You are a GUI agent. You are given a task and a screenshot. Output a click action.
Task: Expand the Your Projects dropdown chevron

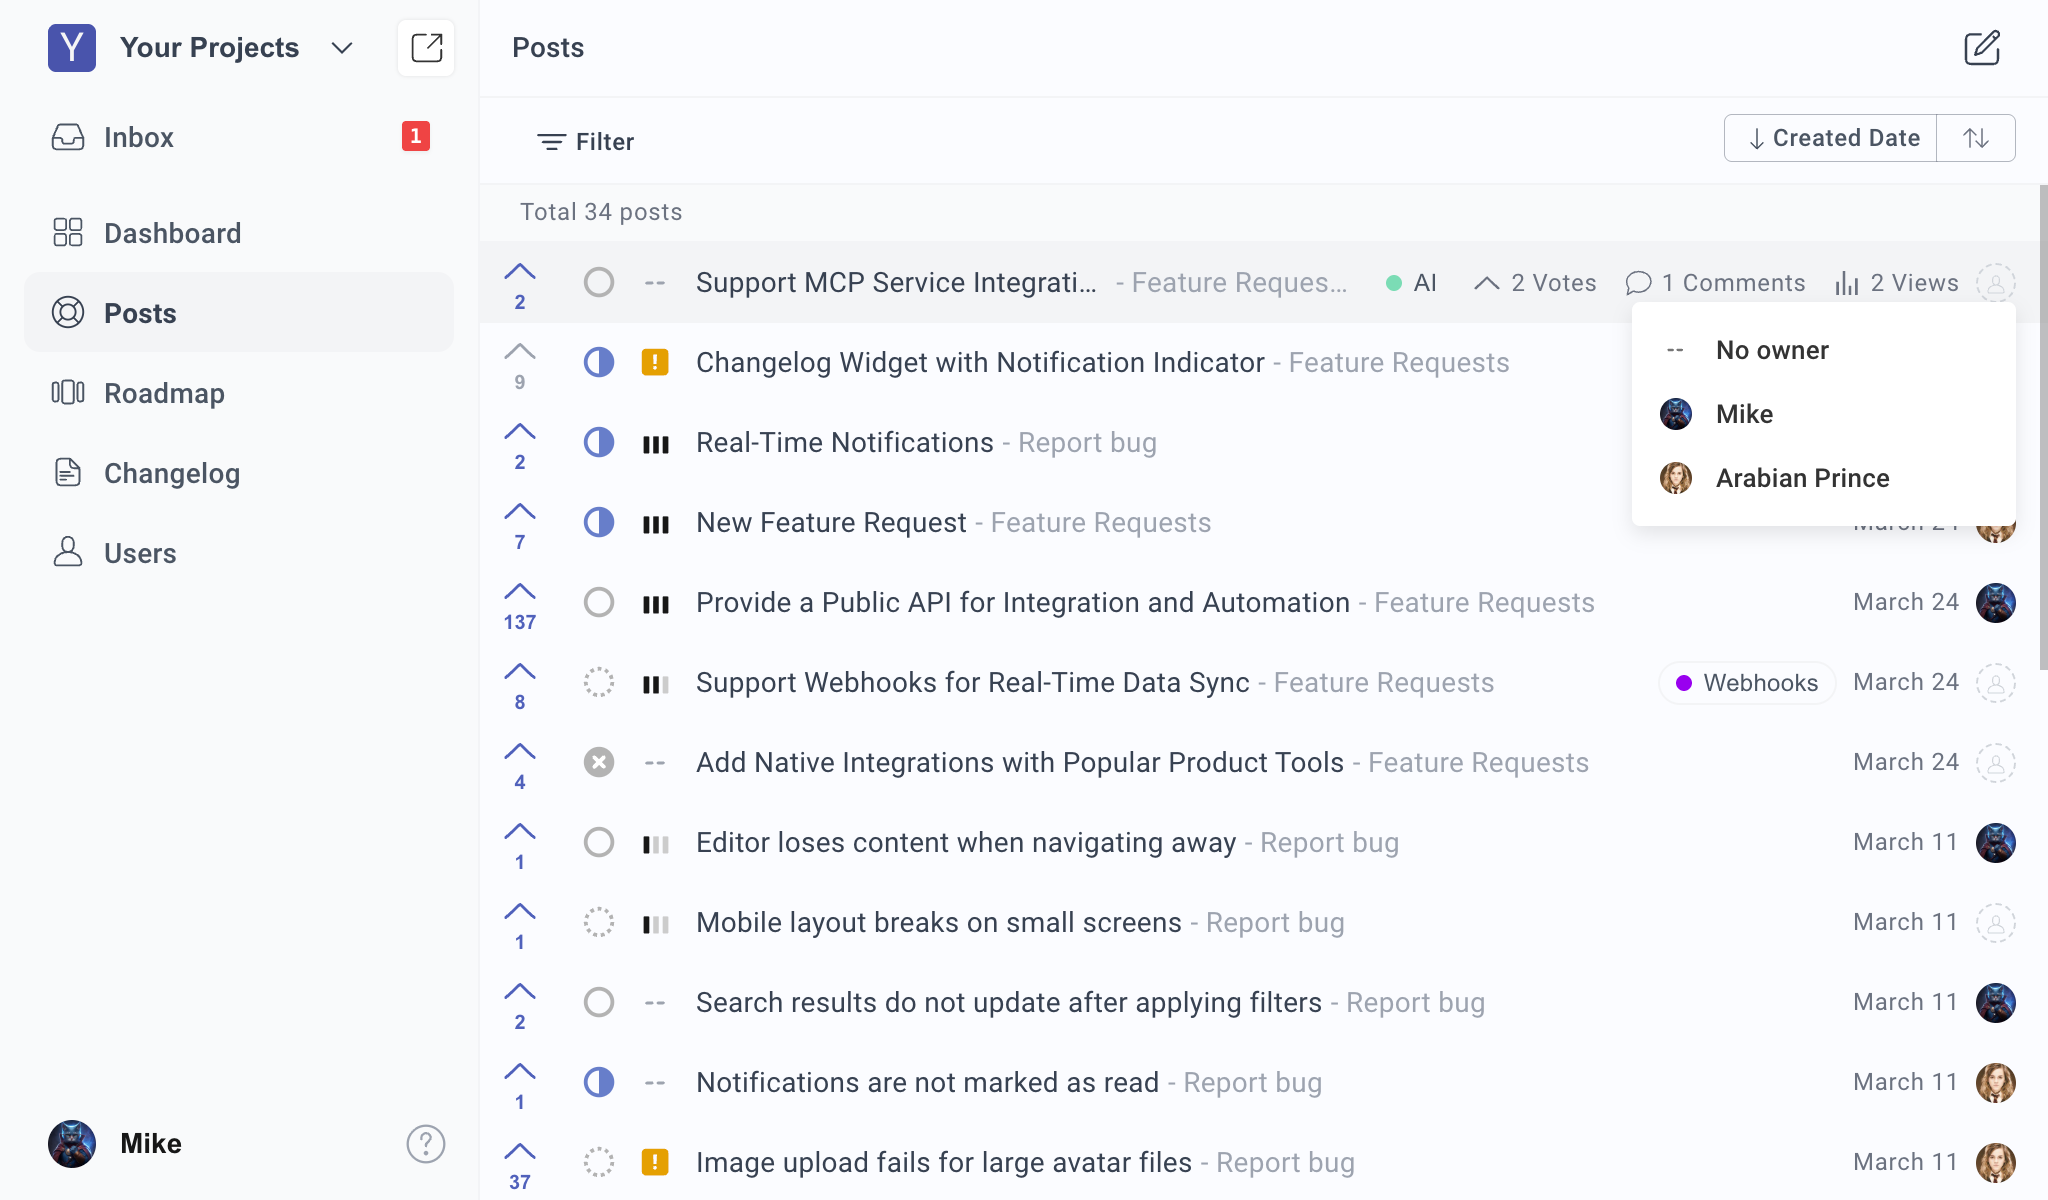[342, 48]
